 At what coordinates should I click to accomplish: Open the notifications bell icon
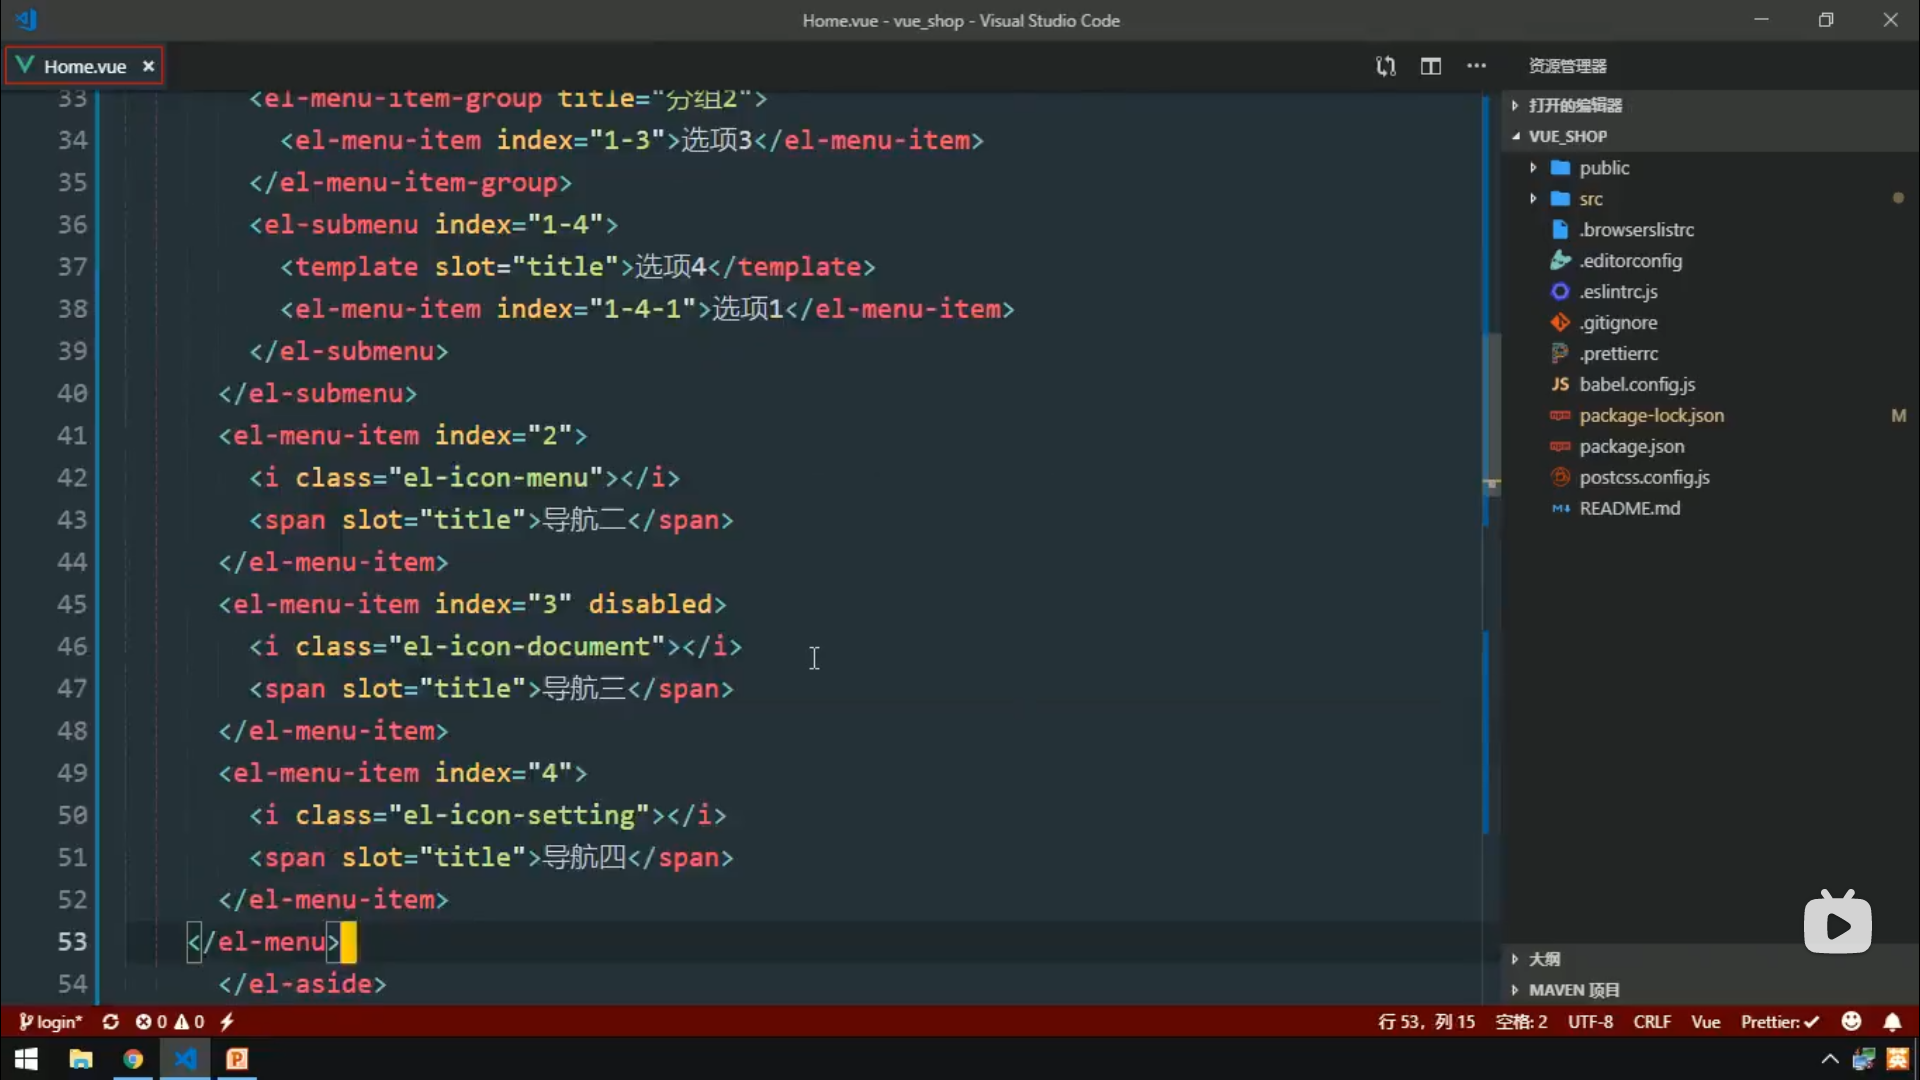[x=1893, y=1022]
